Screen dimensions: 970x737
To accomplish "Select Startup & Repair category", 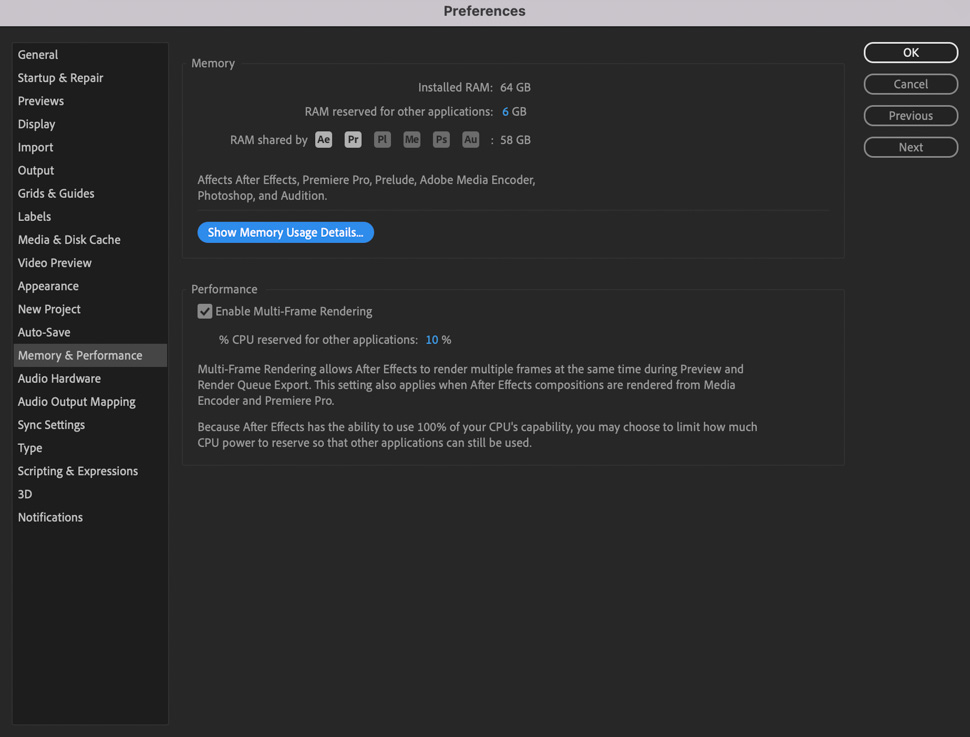I will (x=90, y=78).
